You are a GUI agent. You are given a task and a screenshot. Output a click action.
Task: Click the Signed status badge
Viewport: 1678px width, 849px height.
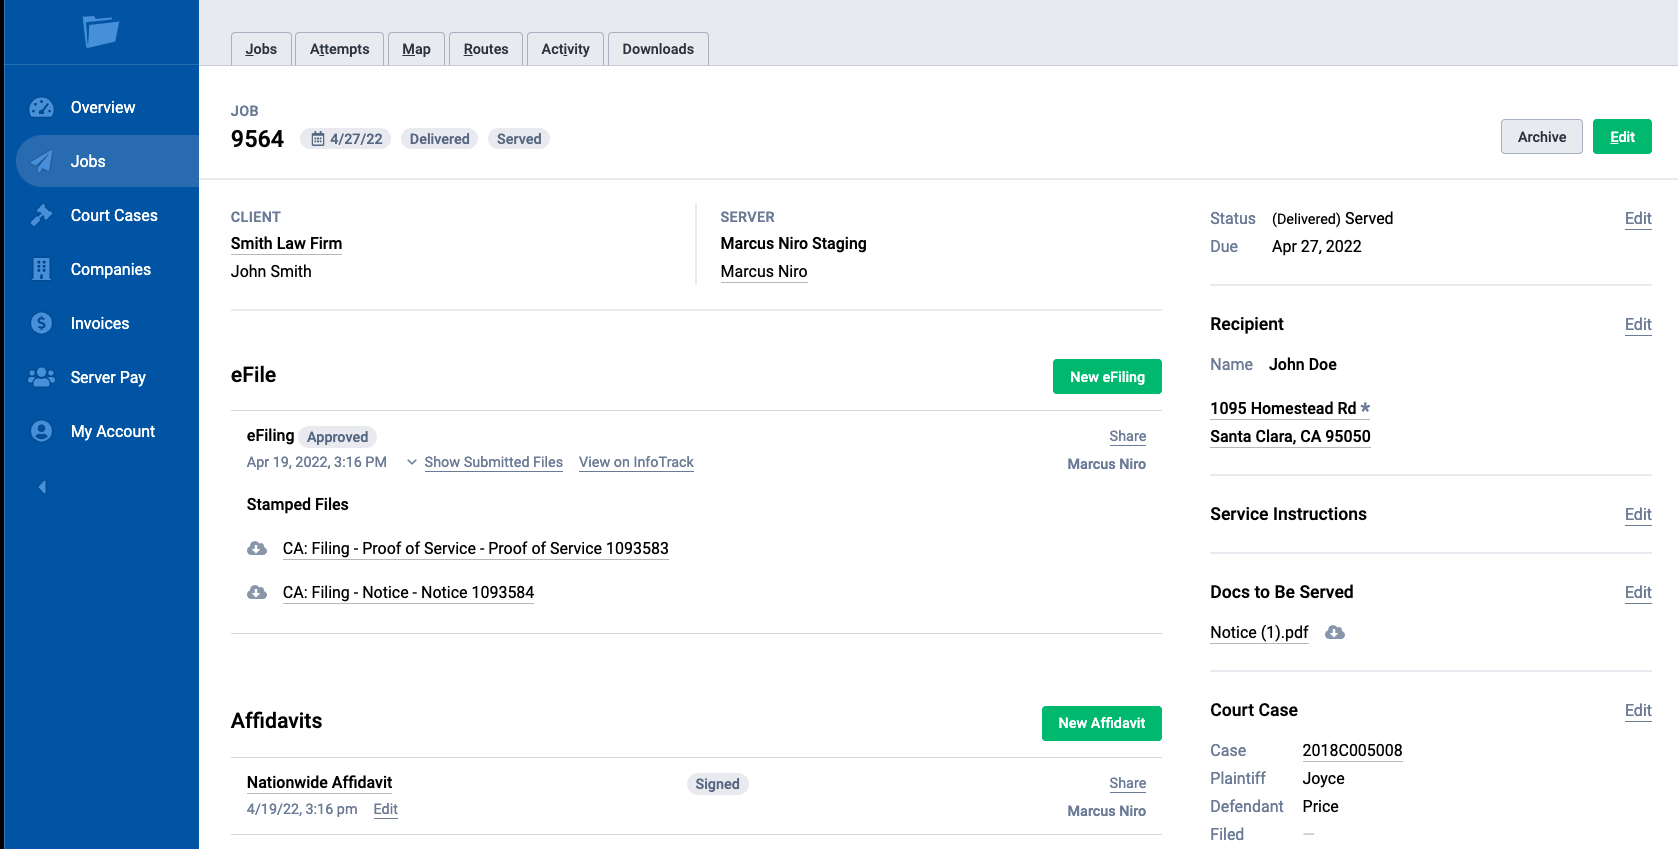717,784
